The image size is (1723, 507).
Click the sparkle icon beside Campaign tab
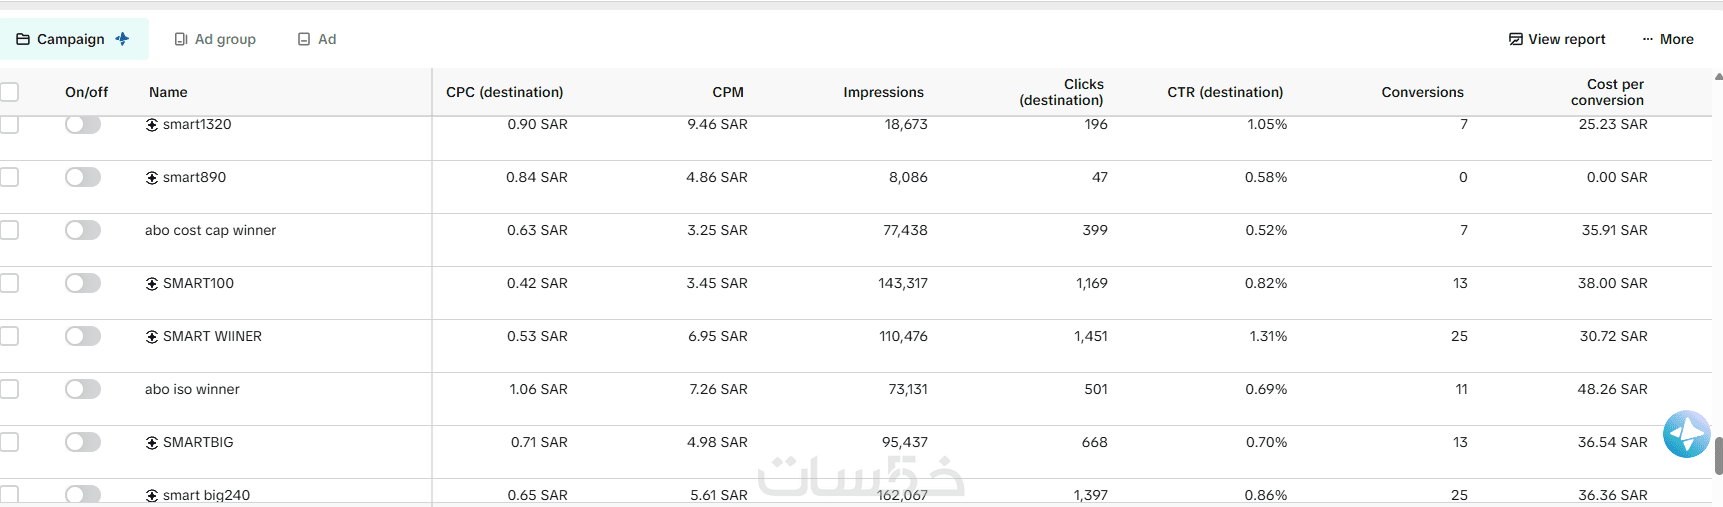pyautogui.click(x=122, y=39)
